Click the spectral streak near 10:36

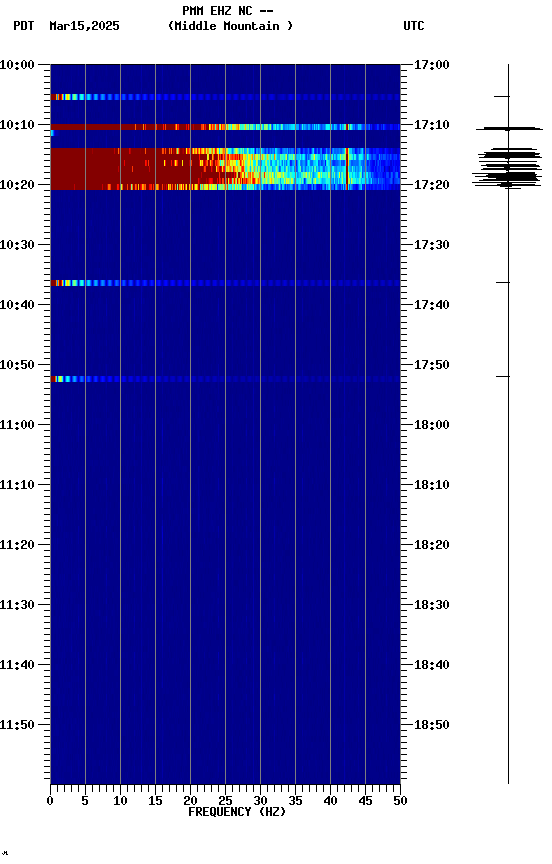point(225,283)
